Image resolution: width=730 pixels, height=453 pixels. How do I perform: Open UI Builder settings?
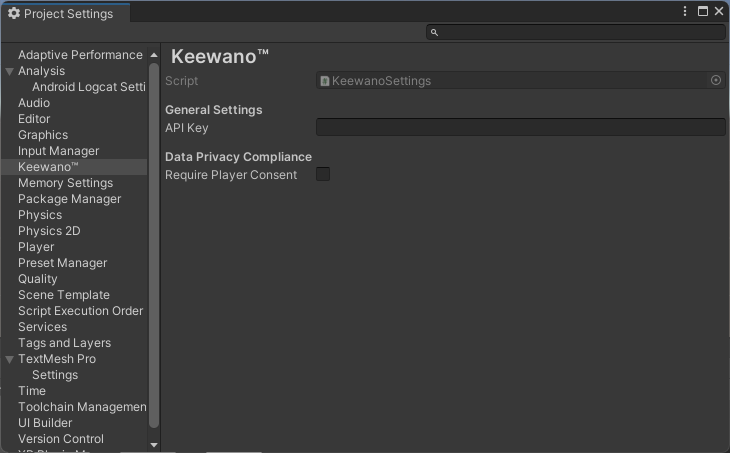pos(45,423)
